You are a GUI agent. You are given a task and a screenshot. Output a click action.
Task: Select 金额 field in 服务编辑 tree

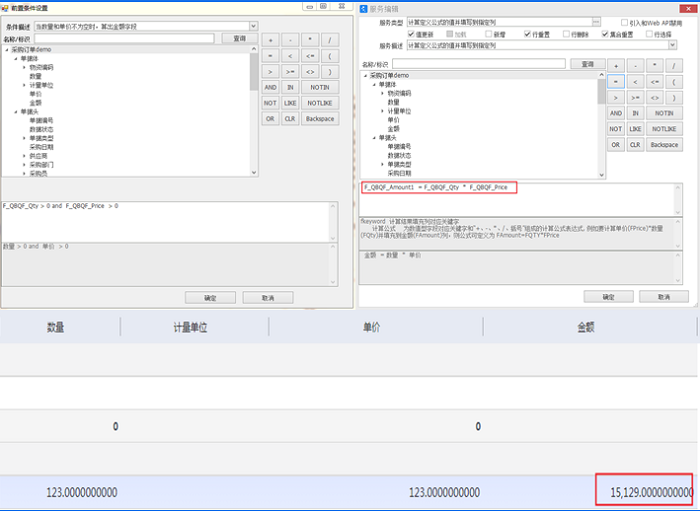393,129
